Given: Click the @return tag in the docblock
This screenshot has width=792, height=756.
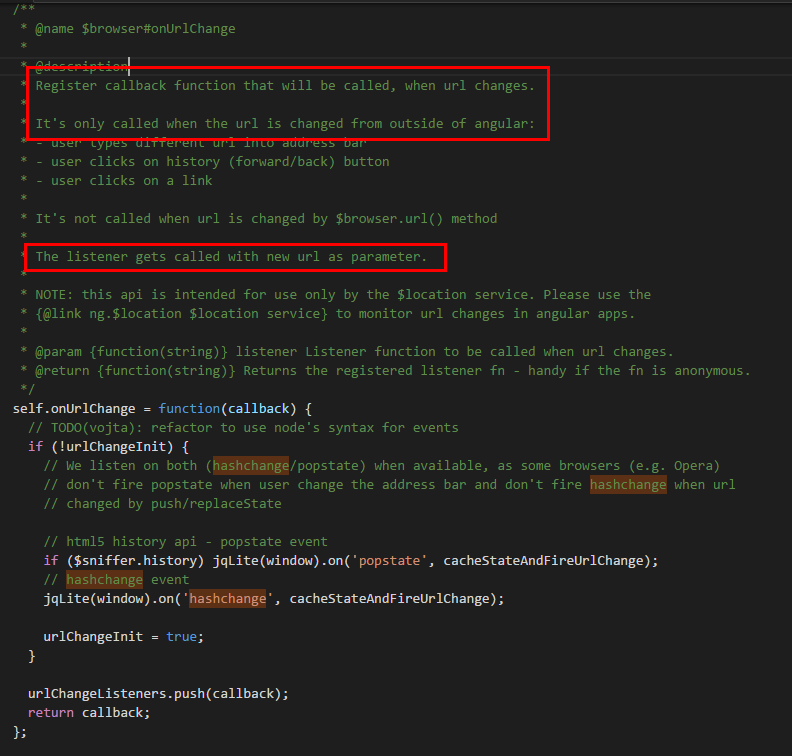Looking at the screenshot, I should pyautogui.click(x=62, y=370).
